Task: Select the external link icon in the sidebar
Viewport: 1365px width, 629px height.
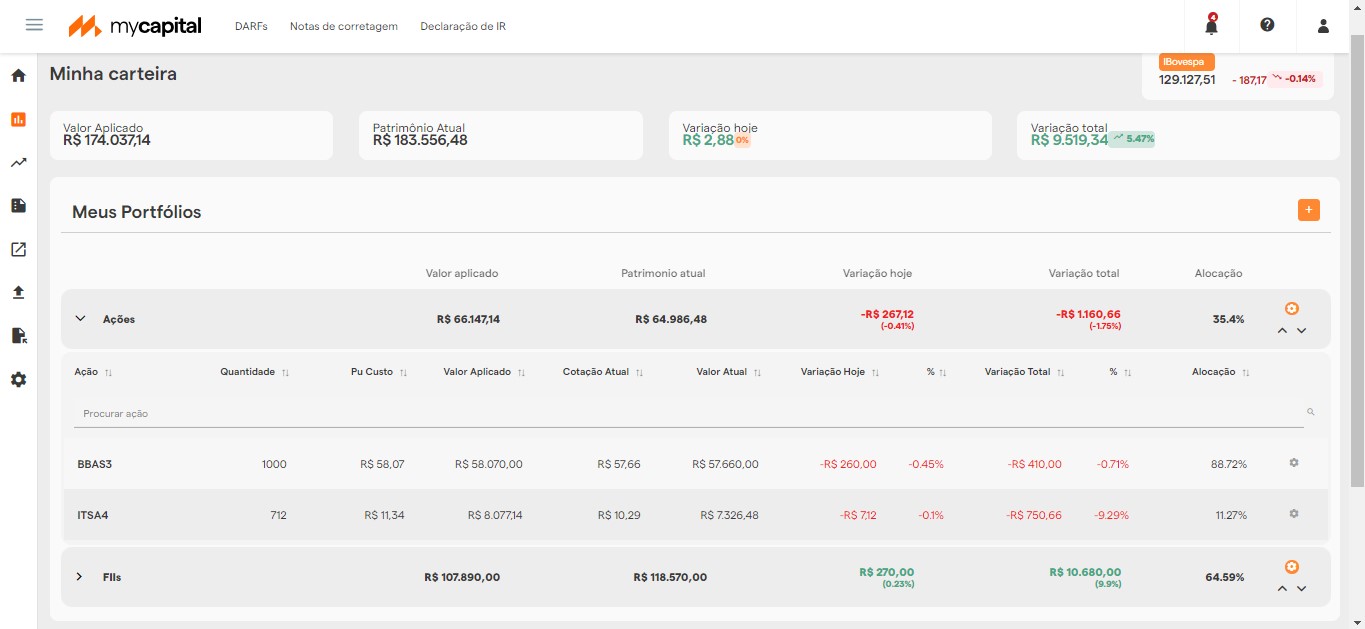Action: point(17,249)
